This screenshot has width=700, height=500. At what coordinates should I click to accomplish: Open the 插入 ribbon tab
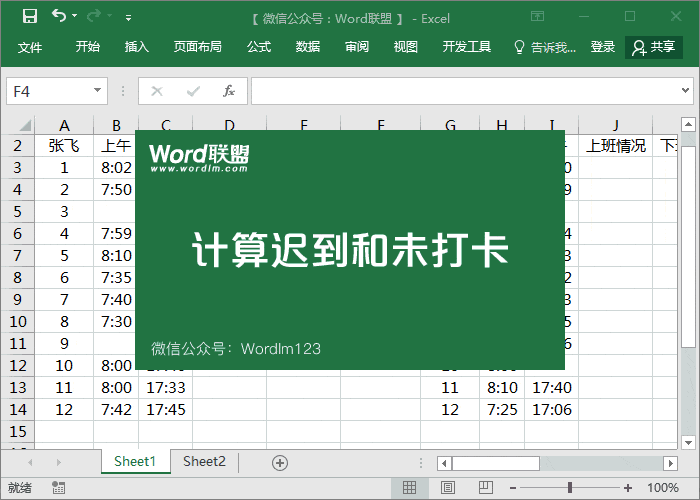[x=137, y=47]
